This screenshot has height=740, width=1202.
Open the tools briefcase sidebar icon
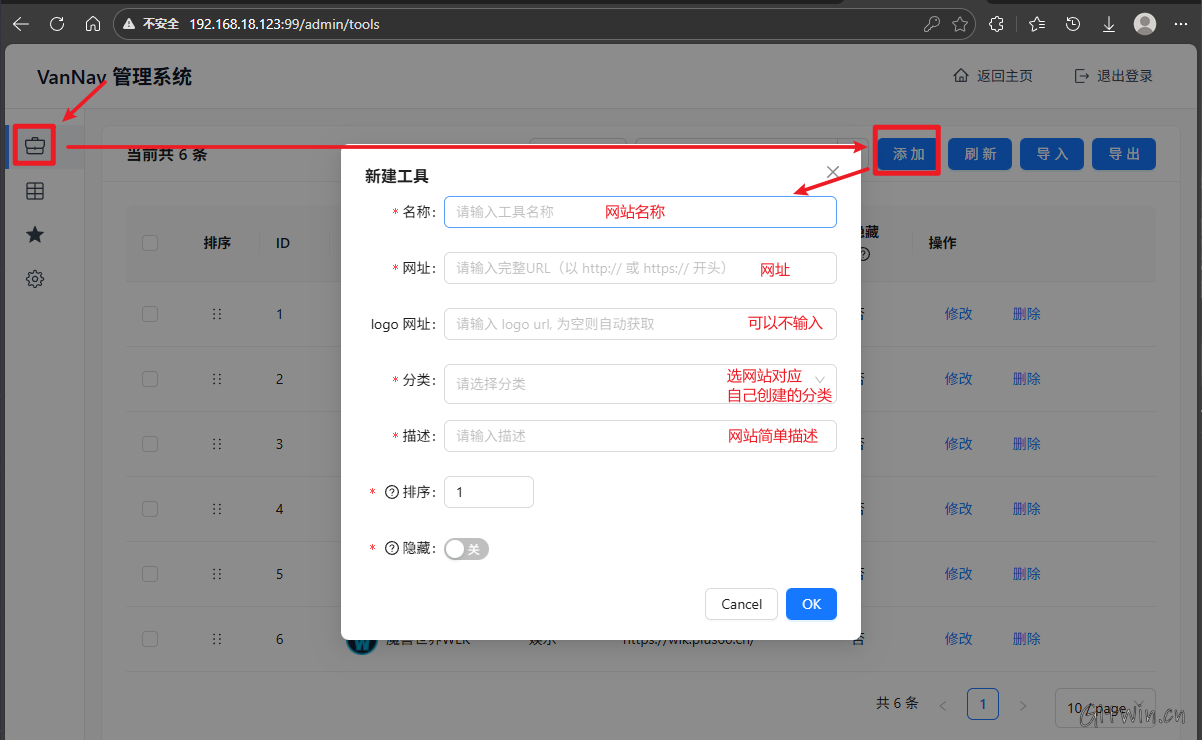point(35,146)
